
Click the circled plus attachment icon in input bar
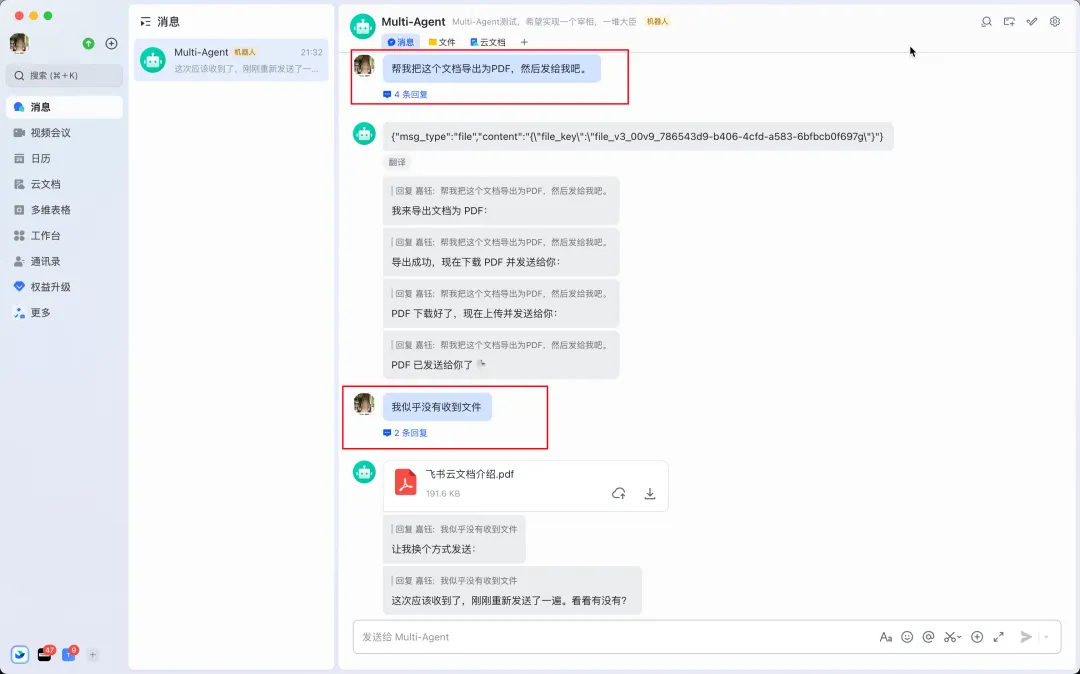point(977,638)
